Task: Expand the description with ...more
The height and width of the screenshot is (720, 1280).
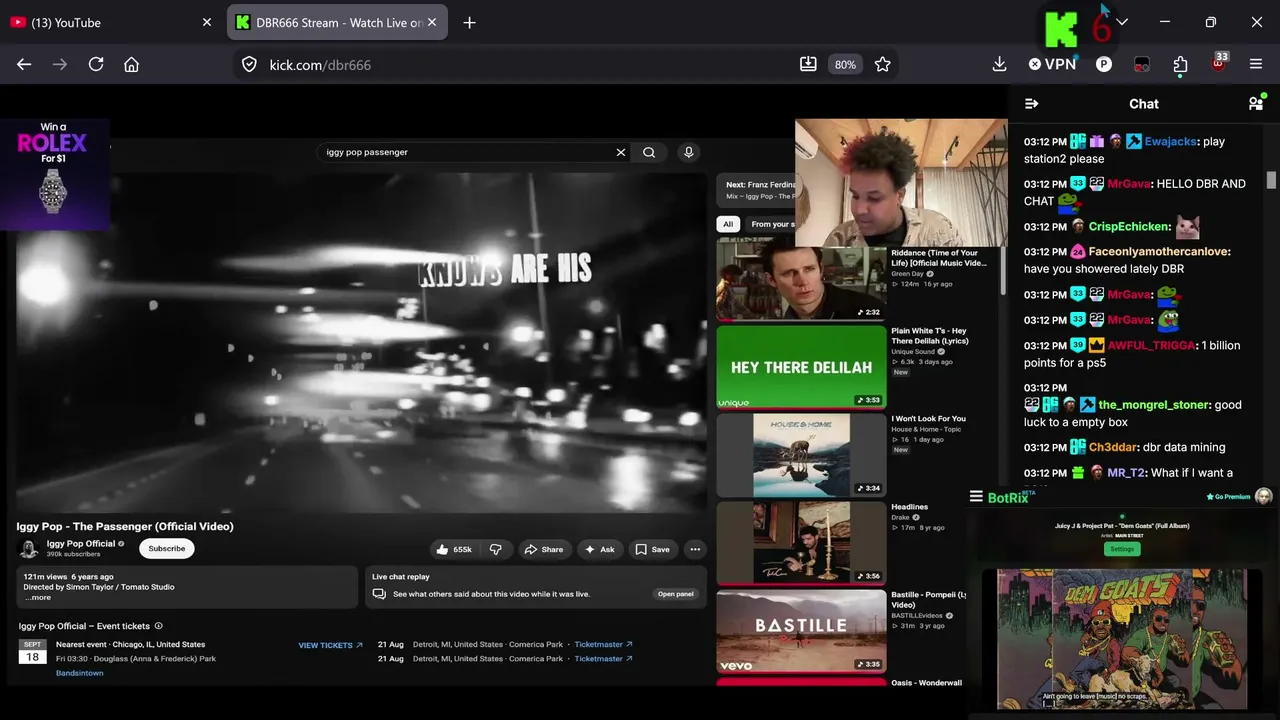Action: (37, 598)
